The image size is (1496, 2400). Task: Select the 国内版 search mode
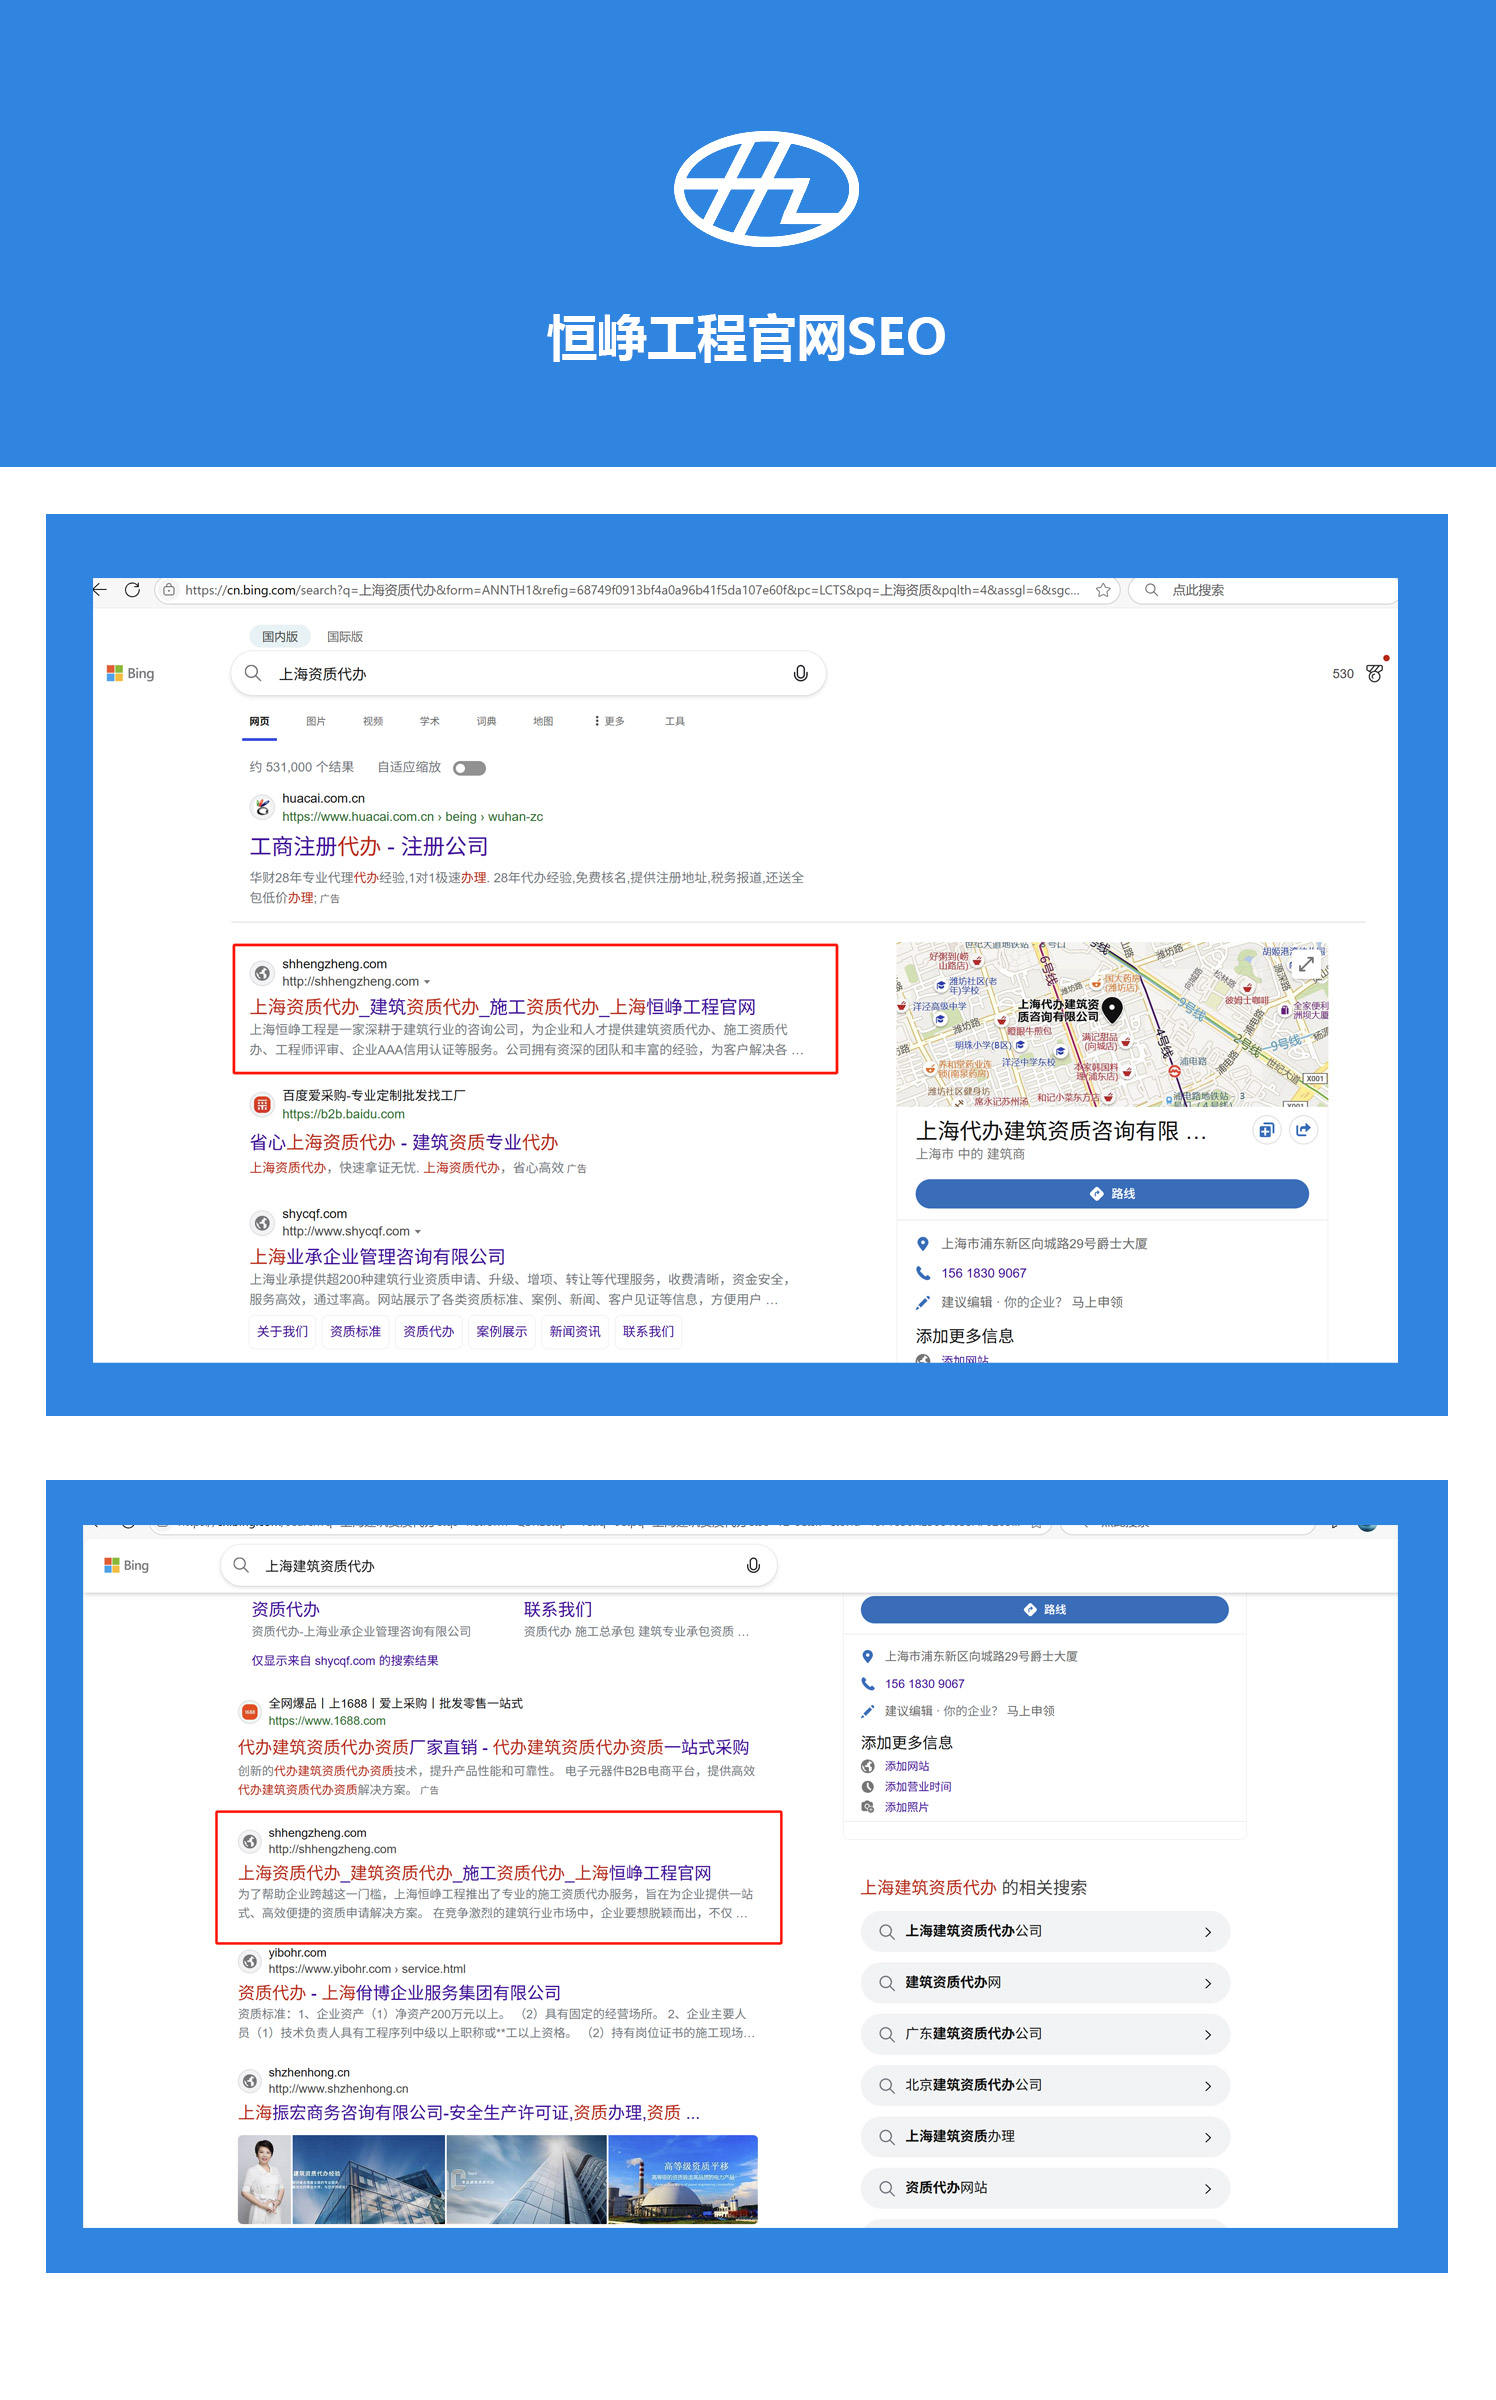[280, 637]
